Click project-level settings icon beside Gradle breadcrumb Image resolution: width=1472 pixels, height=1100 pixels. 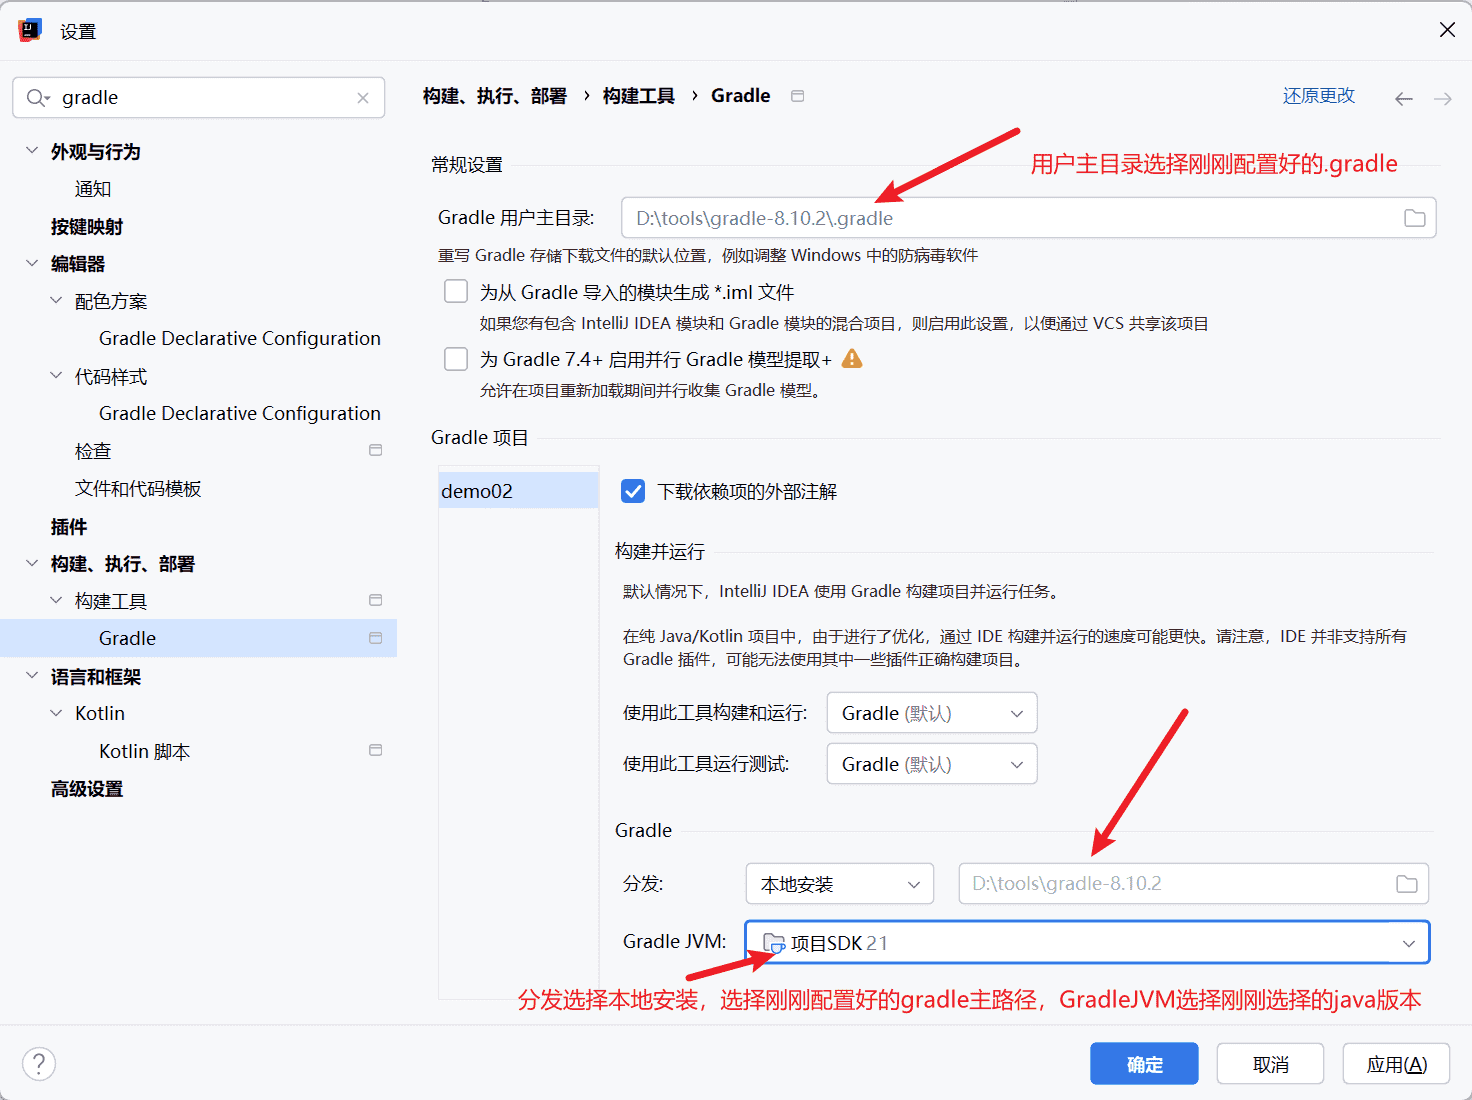(x=797, y=96)
